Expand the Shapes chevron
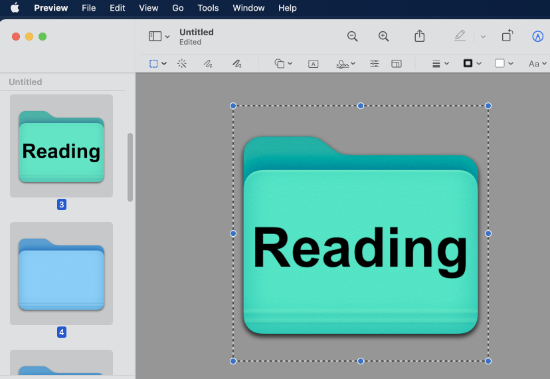This screenshot has width=550, height=379. 290,64
